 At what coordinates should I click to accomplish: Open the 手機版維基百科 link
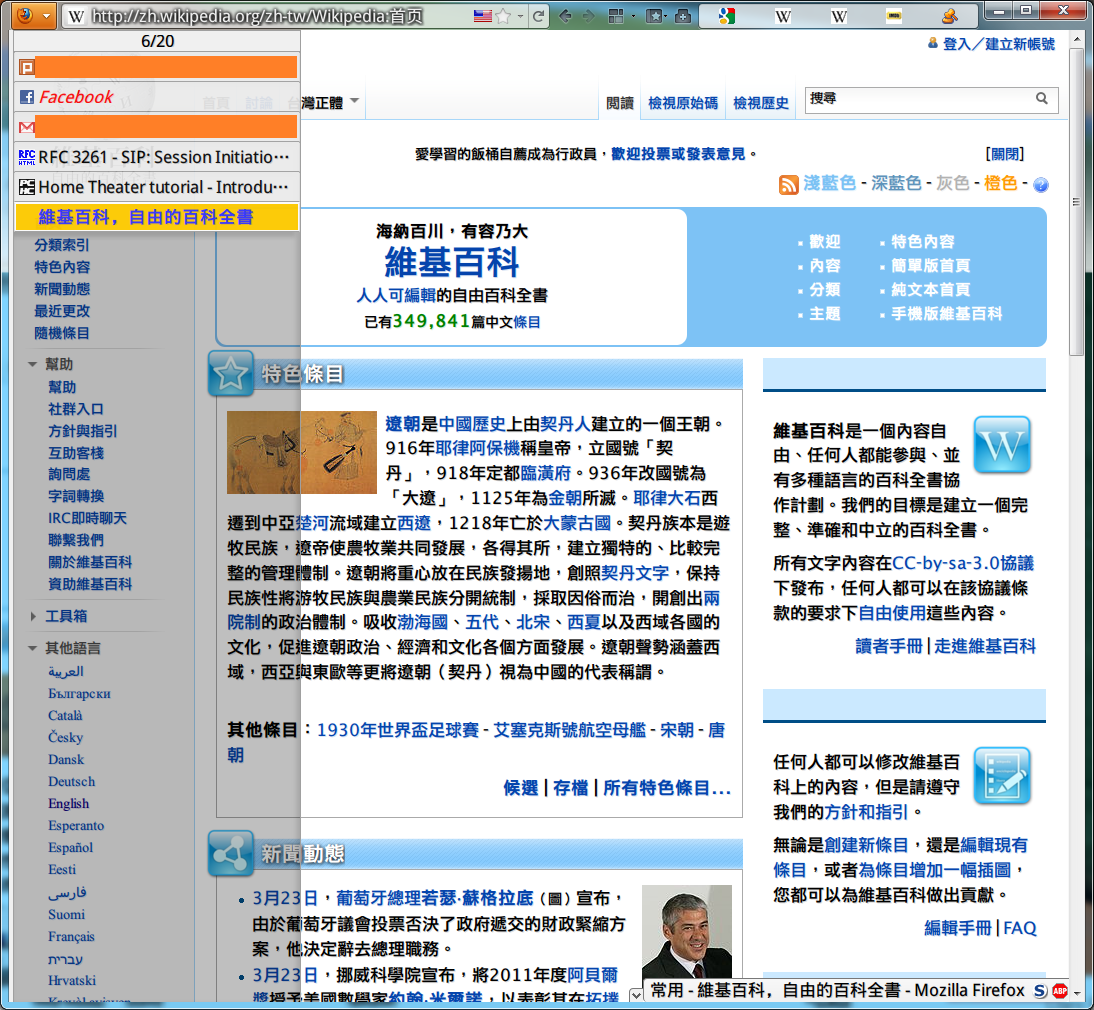946,314
